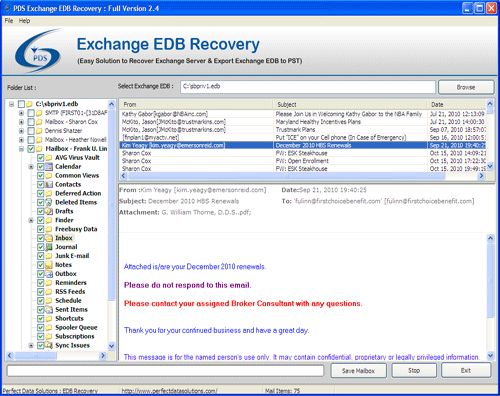This screenshot has width=500, height=396.
Task: Open the perfectdatasolutions.com link in status bar
Action: tap(169, 391)
